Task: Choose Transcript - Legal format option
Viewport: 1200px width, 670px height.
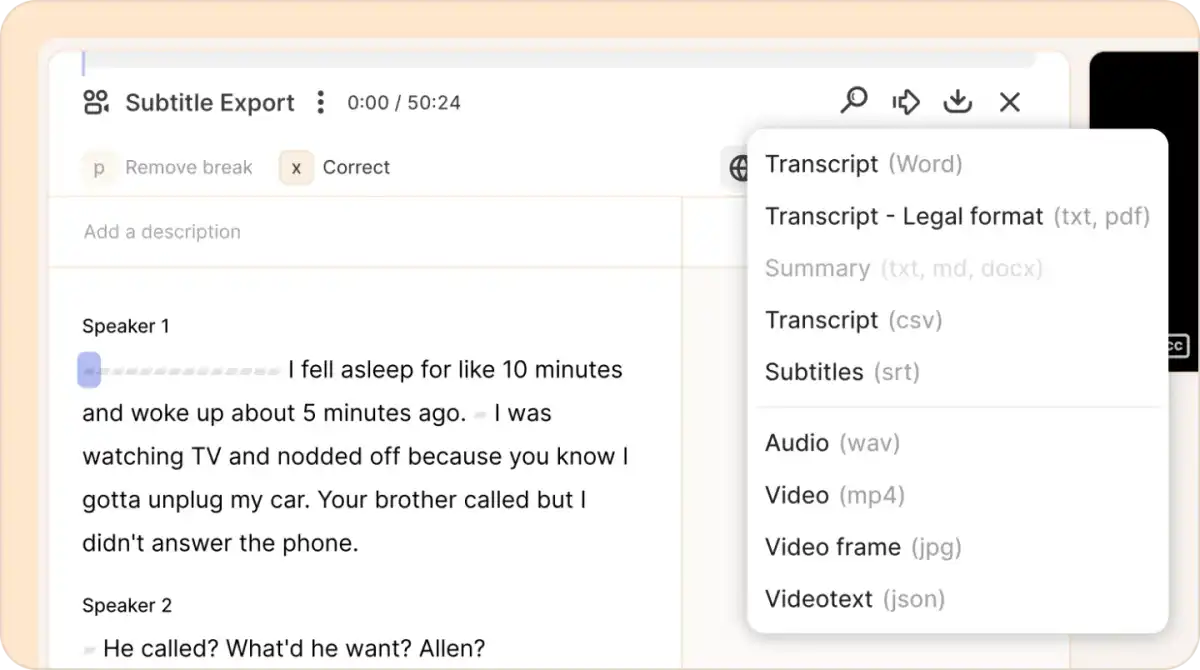Action: pos(956,216)
